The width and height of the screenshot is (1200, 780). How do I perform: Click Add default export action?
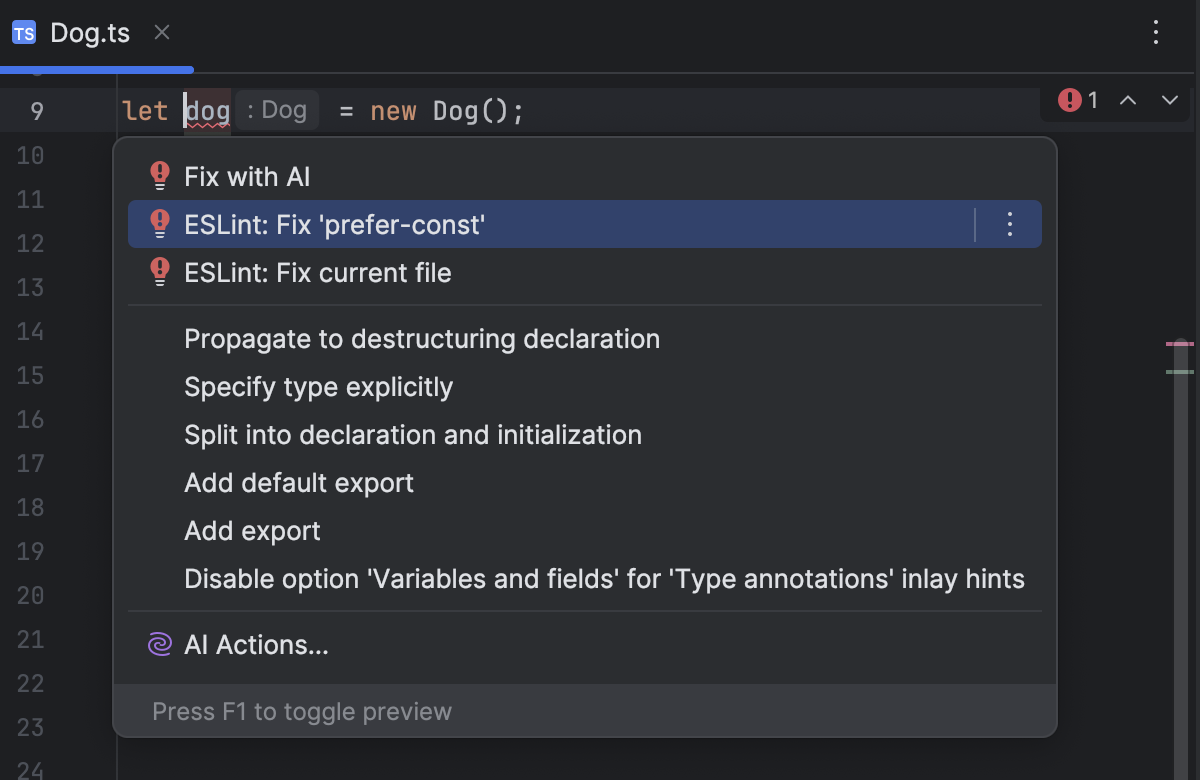pos(298,483)
